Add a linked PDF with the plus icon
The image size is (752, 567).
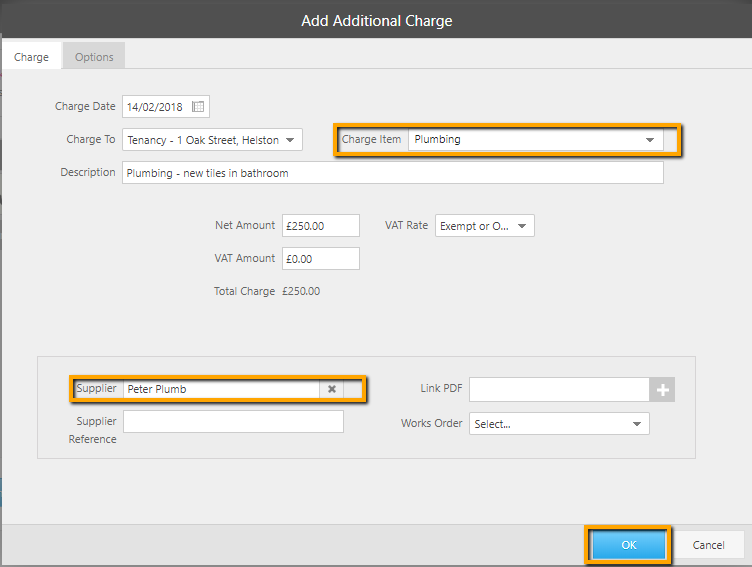tap(662, 390)
